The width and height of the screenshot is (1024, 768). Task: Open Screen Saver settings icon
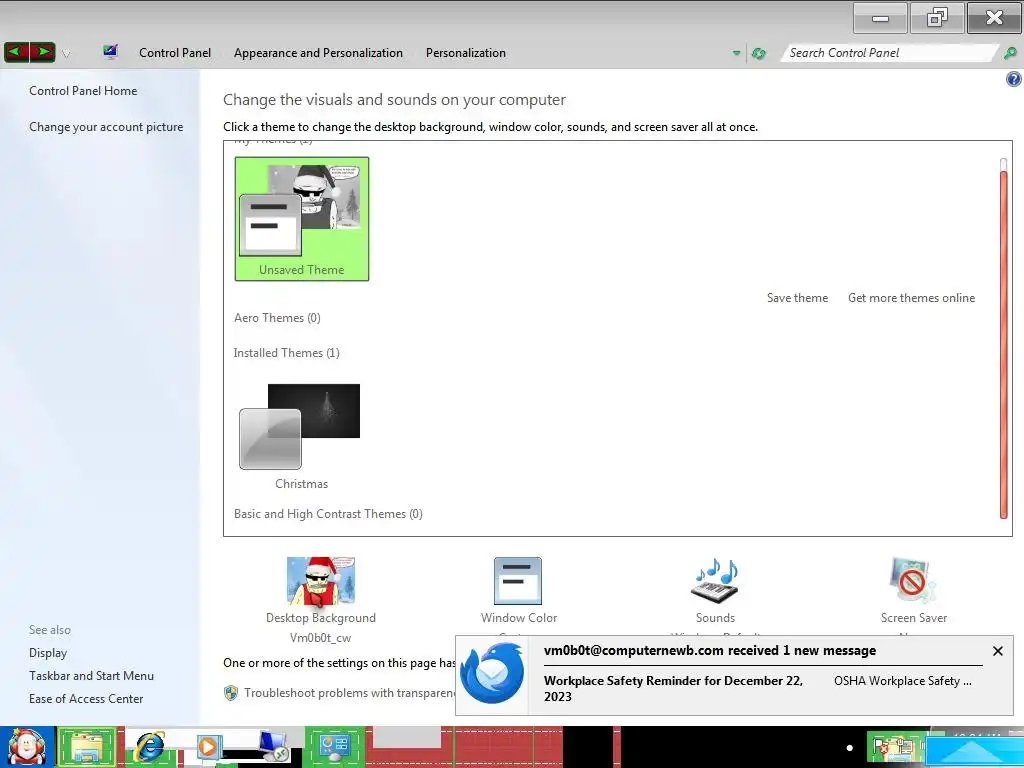913,581
